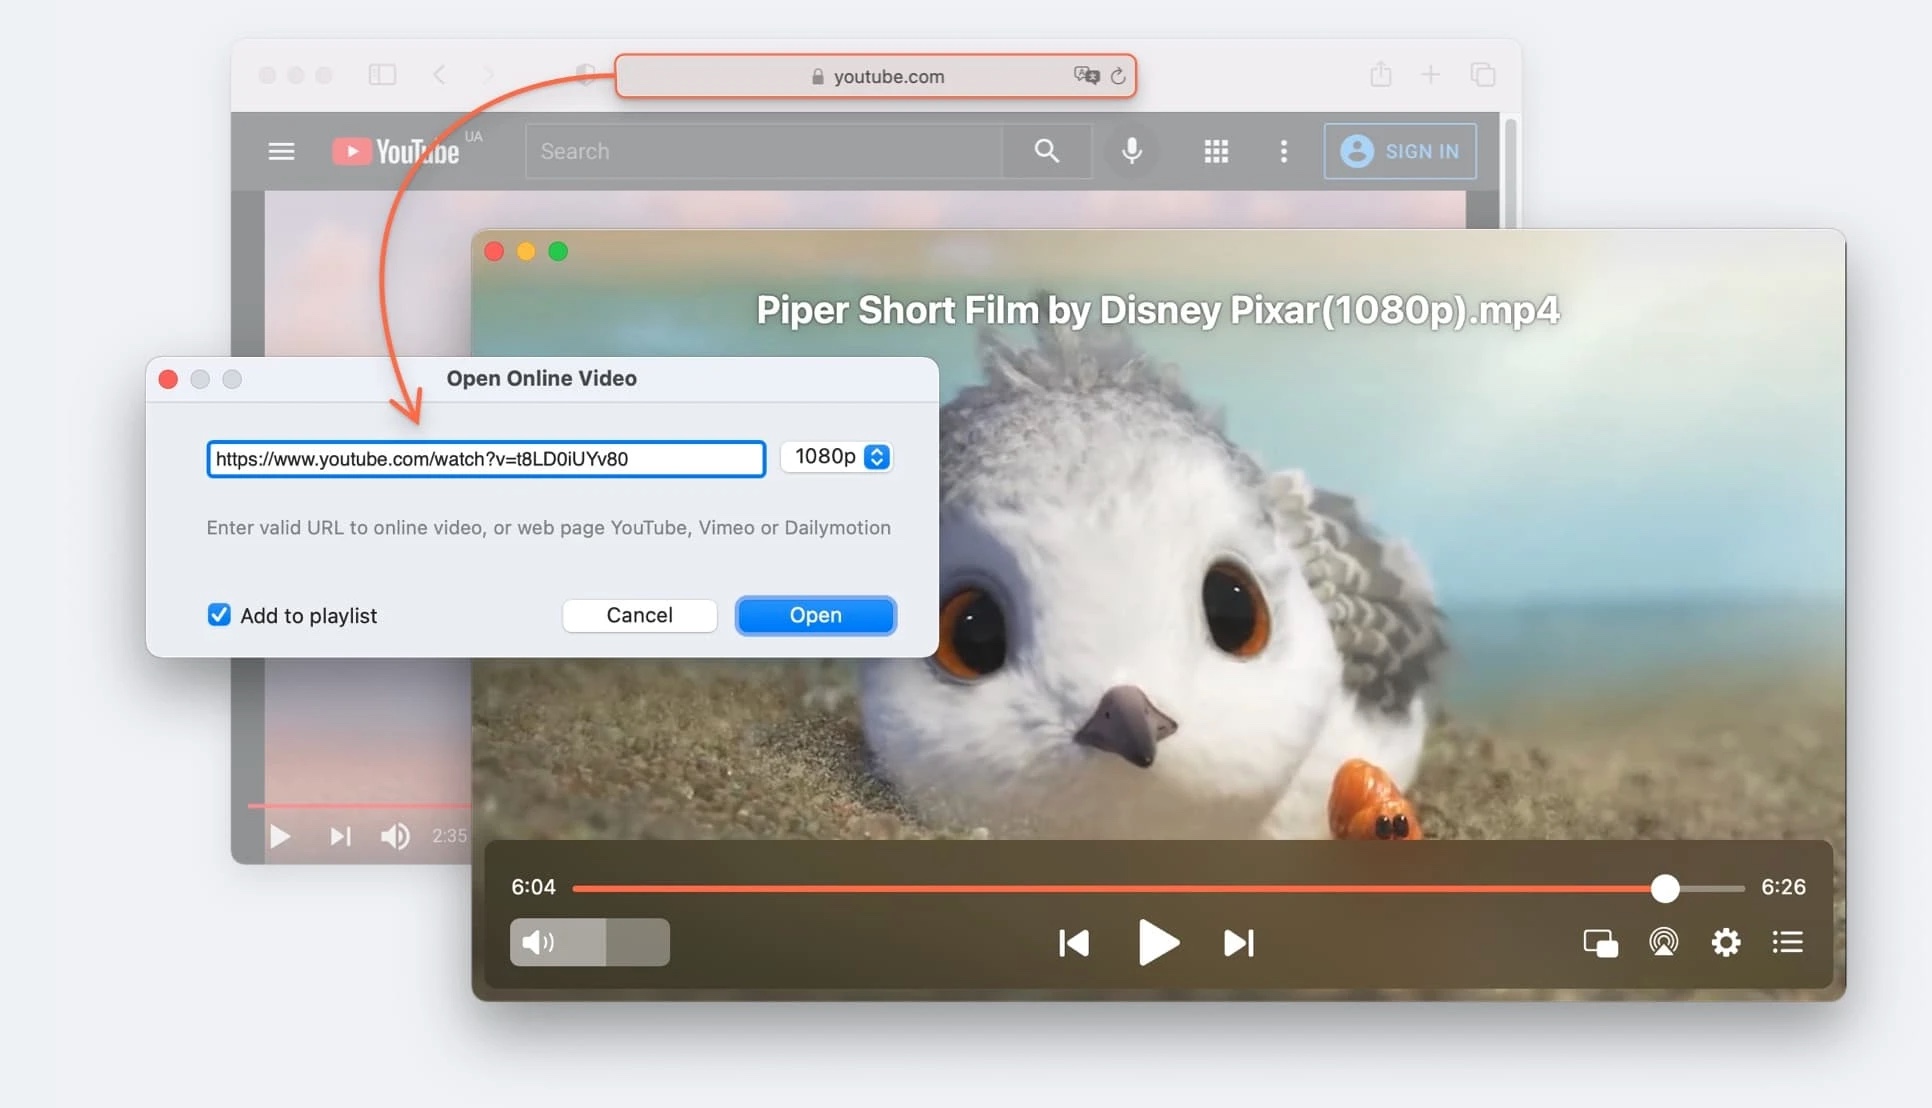Click YouTube voice search microphone
The image size is (1932, 1108).
pyautogui.click(x=1131, y=151)
